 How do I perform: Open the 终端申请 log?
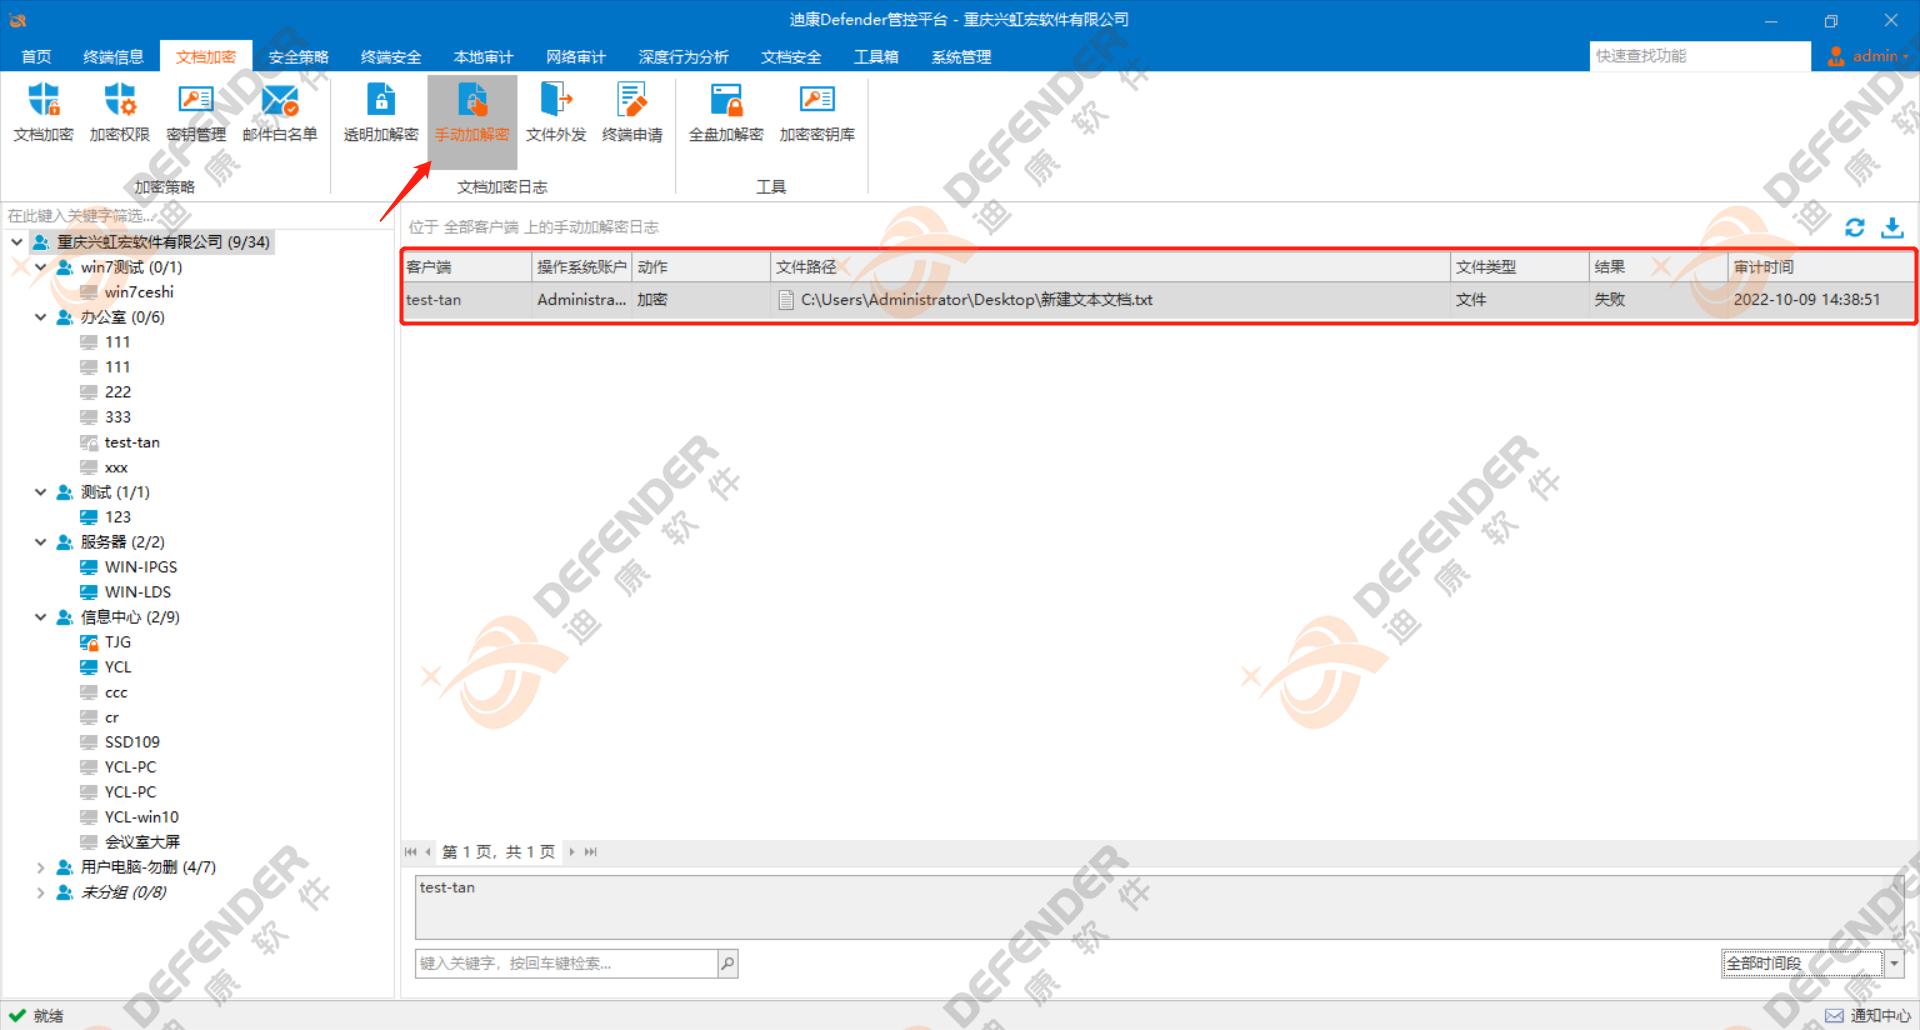pos(632,112)
